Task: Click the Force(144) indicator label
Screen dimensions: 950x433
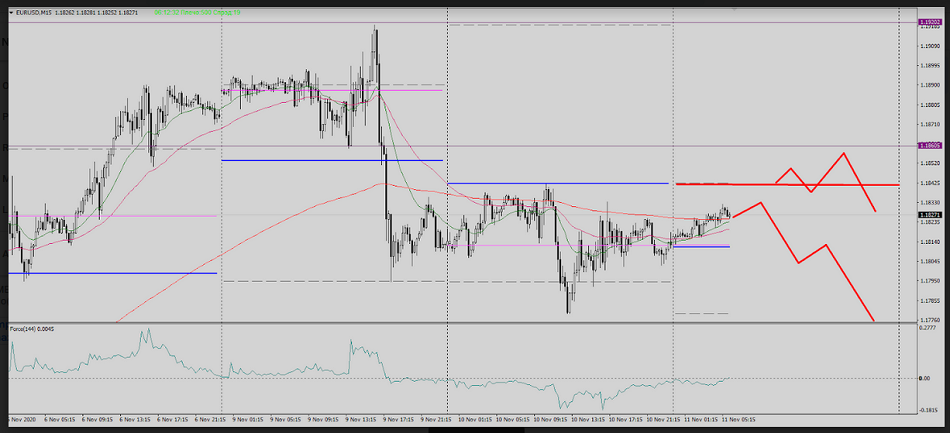Action: [x=31, y=328]
